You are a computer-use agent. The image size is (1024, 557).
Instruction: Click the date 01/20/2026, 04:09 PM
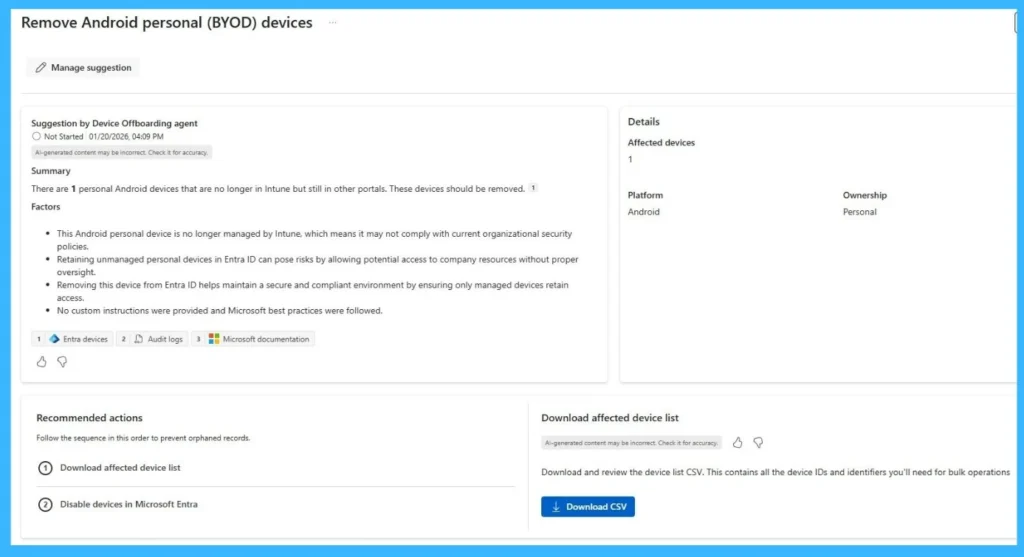click(126, 136)
